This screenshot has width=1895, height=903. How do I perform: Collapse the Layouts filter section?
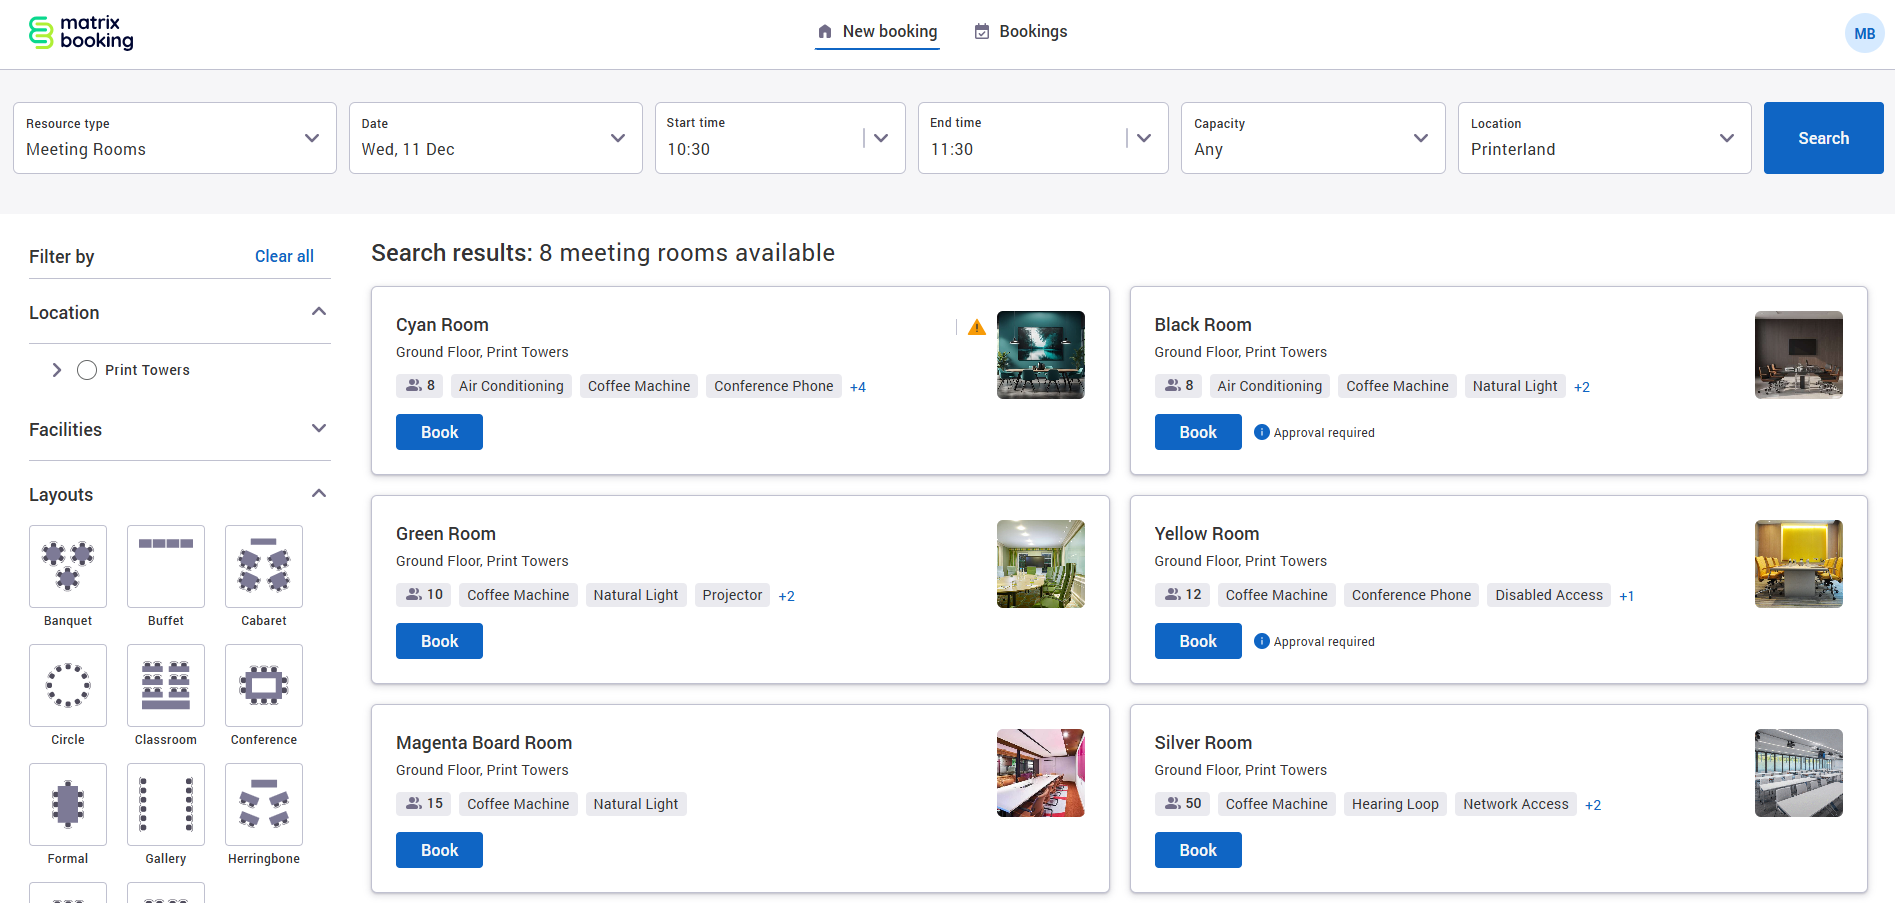point(319,494)
